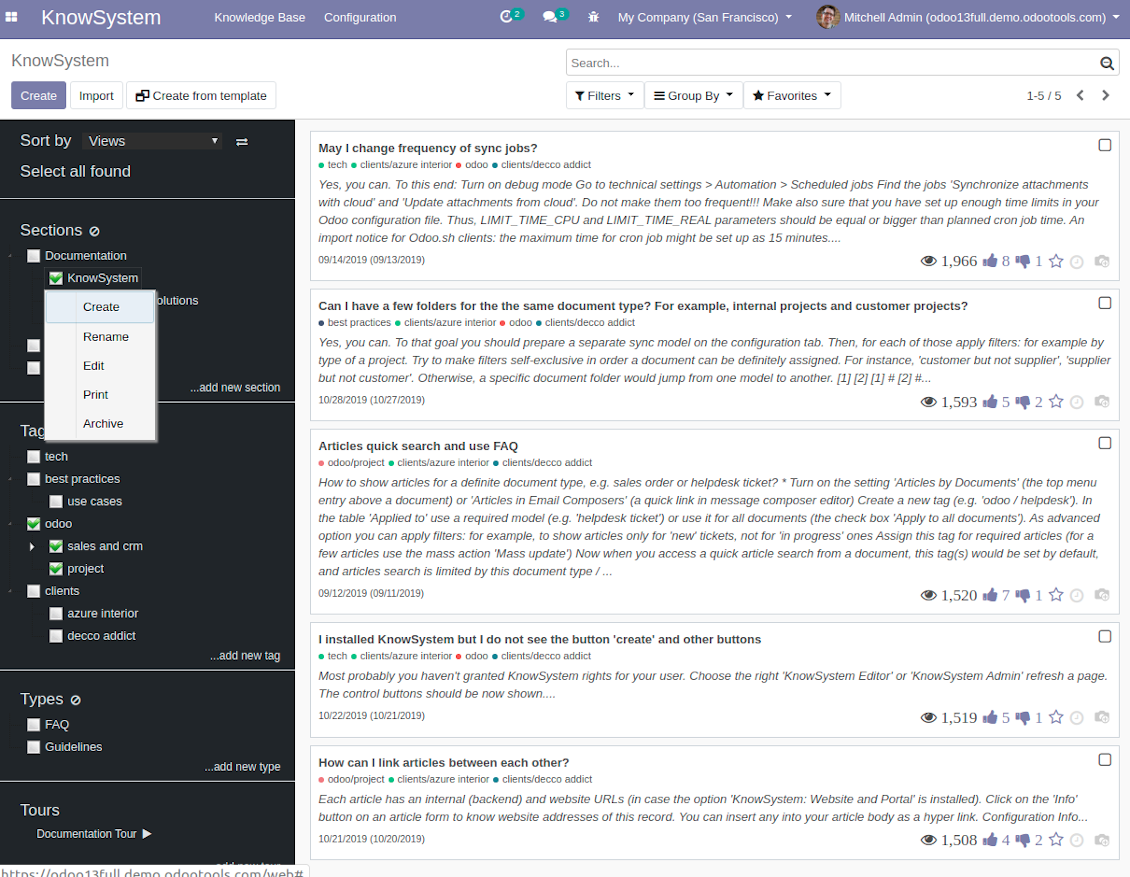Select the 'link articles' article checkbox
1130x877 pixels.
click(1104, 760)
